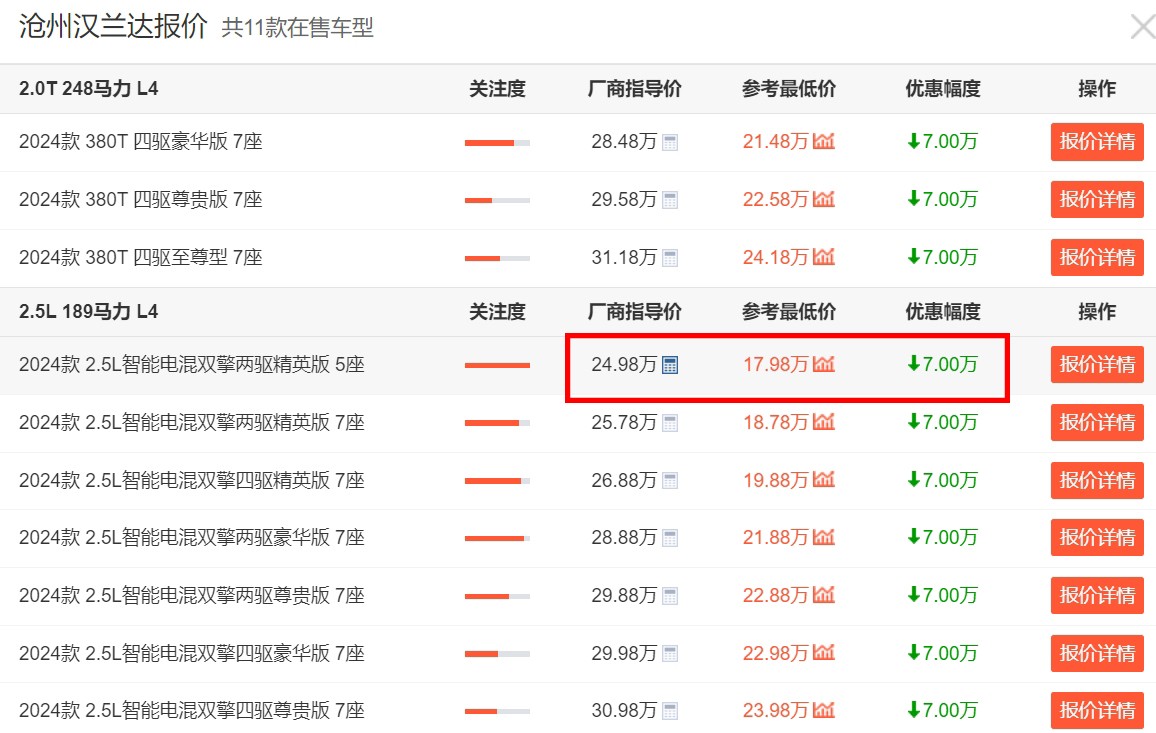Open calculator icon for 380T 四驱豪华版 28.48万
This screenshot has height=733, width=1156.
point(669,142)
